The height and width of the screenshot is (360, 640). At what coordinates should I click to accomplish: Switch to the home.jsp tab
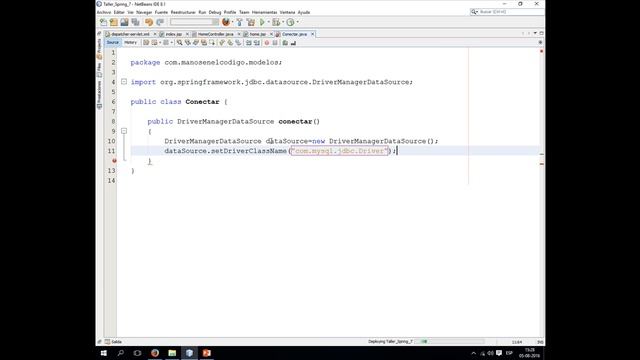pos(257,34)
